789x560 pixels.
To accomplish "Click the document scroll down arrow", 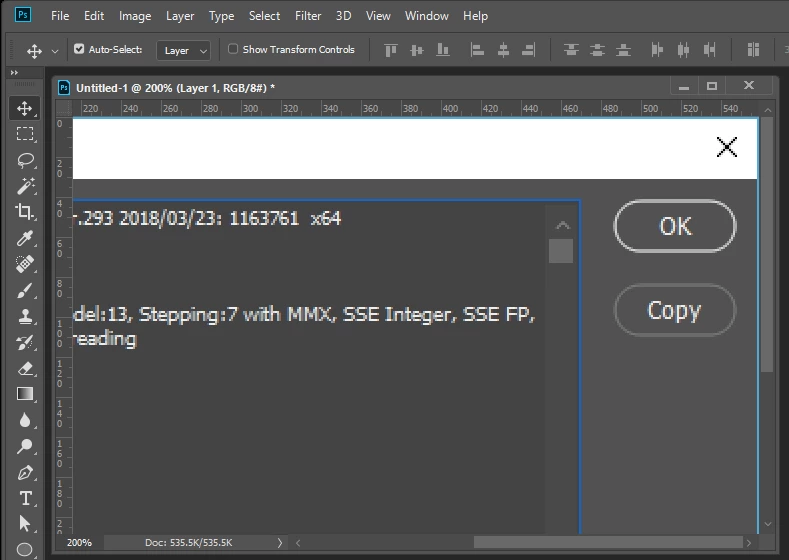I will click(768, 524).
